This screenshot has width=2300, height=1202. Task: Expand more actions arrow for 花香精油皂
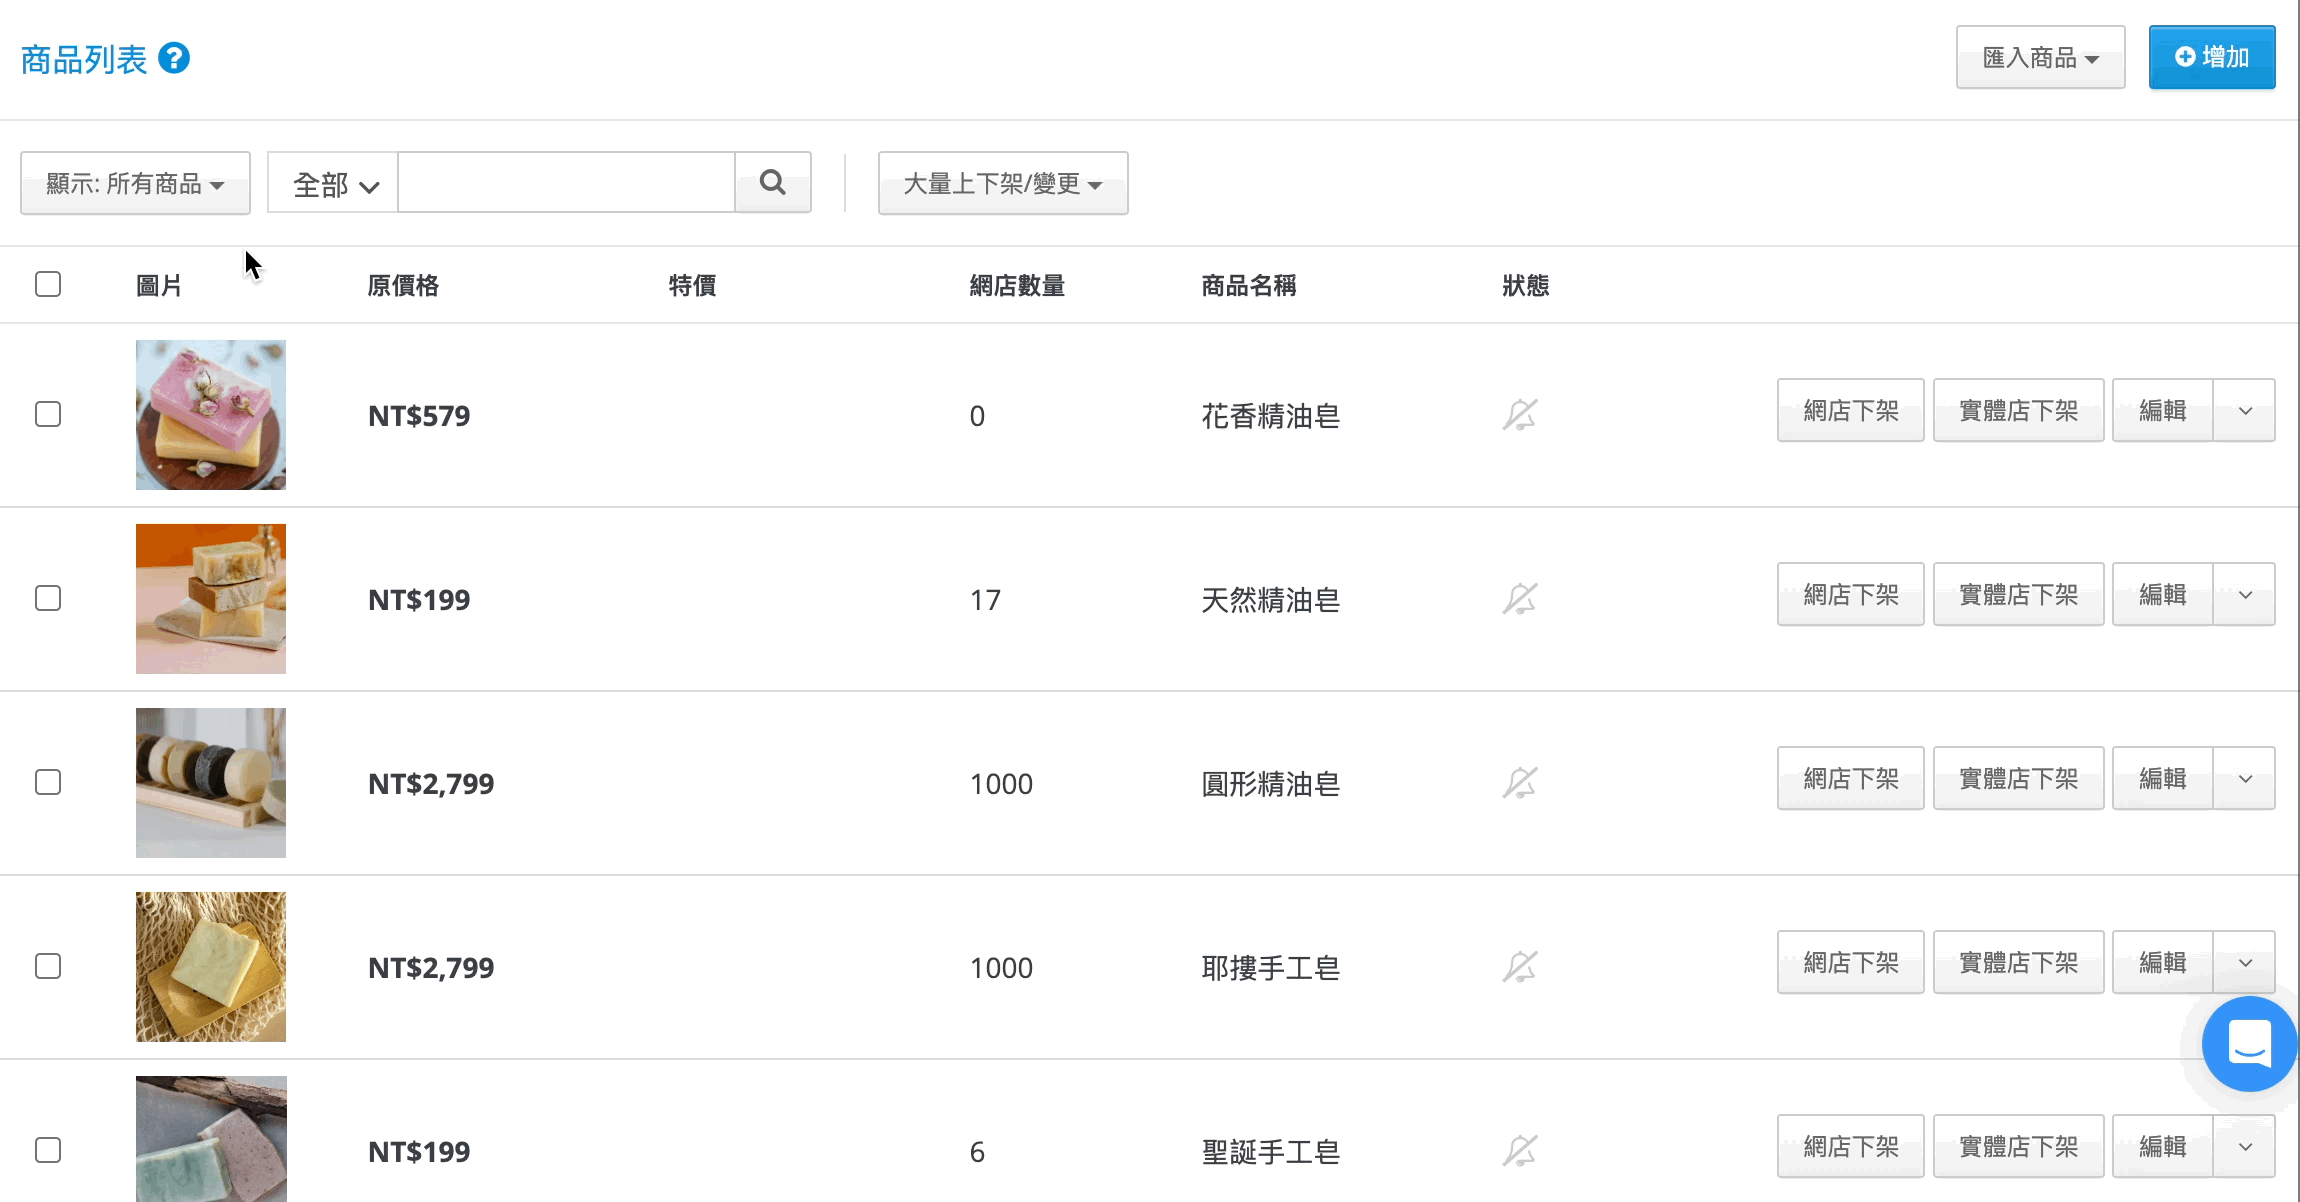tap(2245, 410)
